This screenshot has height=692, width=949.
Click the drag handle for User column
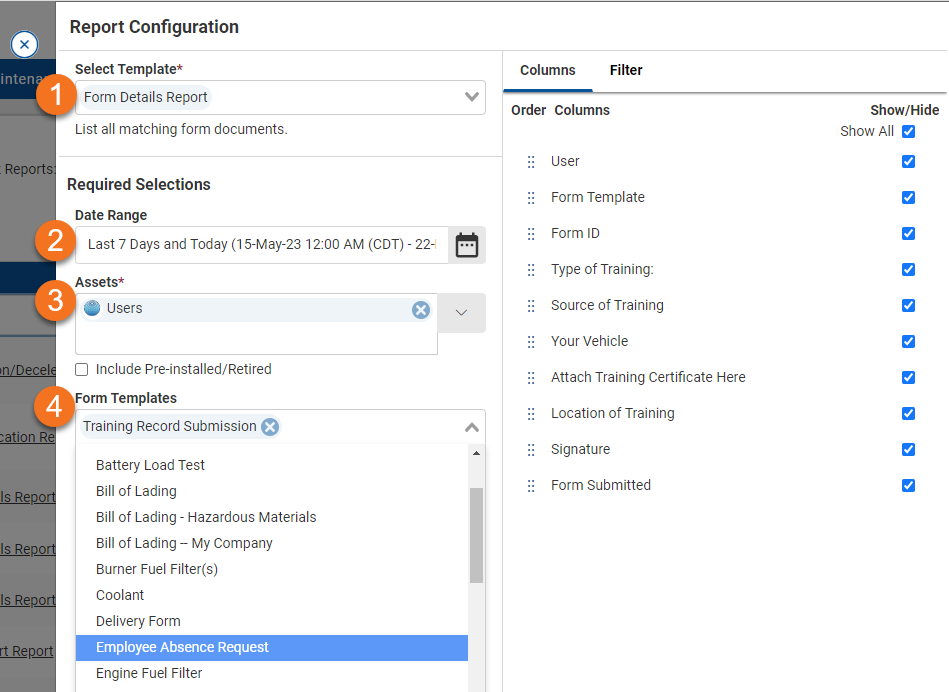pyautogui.click(x=531, y=162)
